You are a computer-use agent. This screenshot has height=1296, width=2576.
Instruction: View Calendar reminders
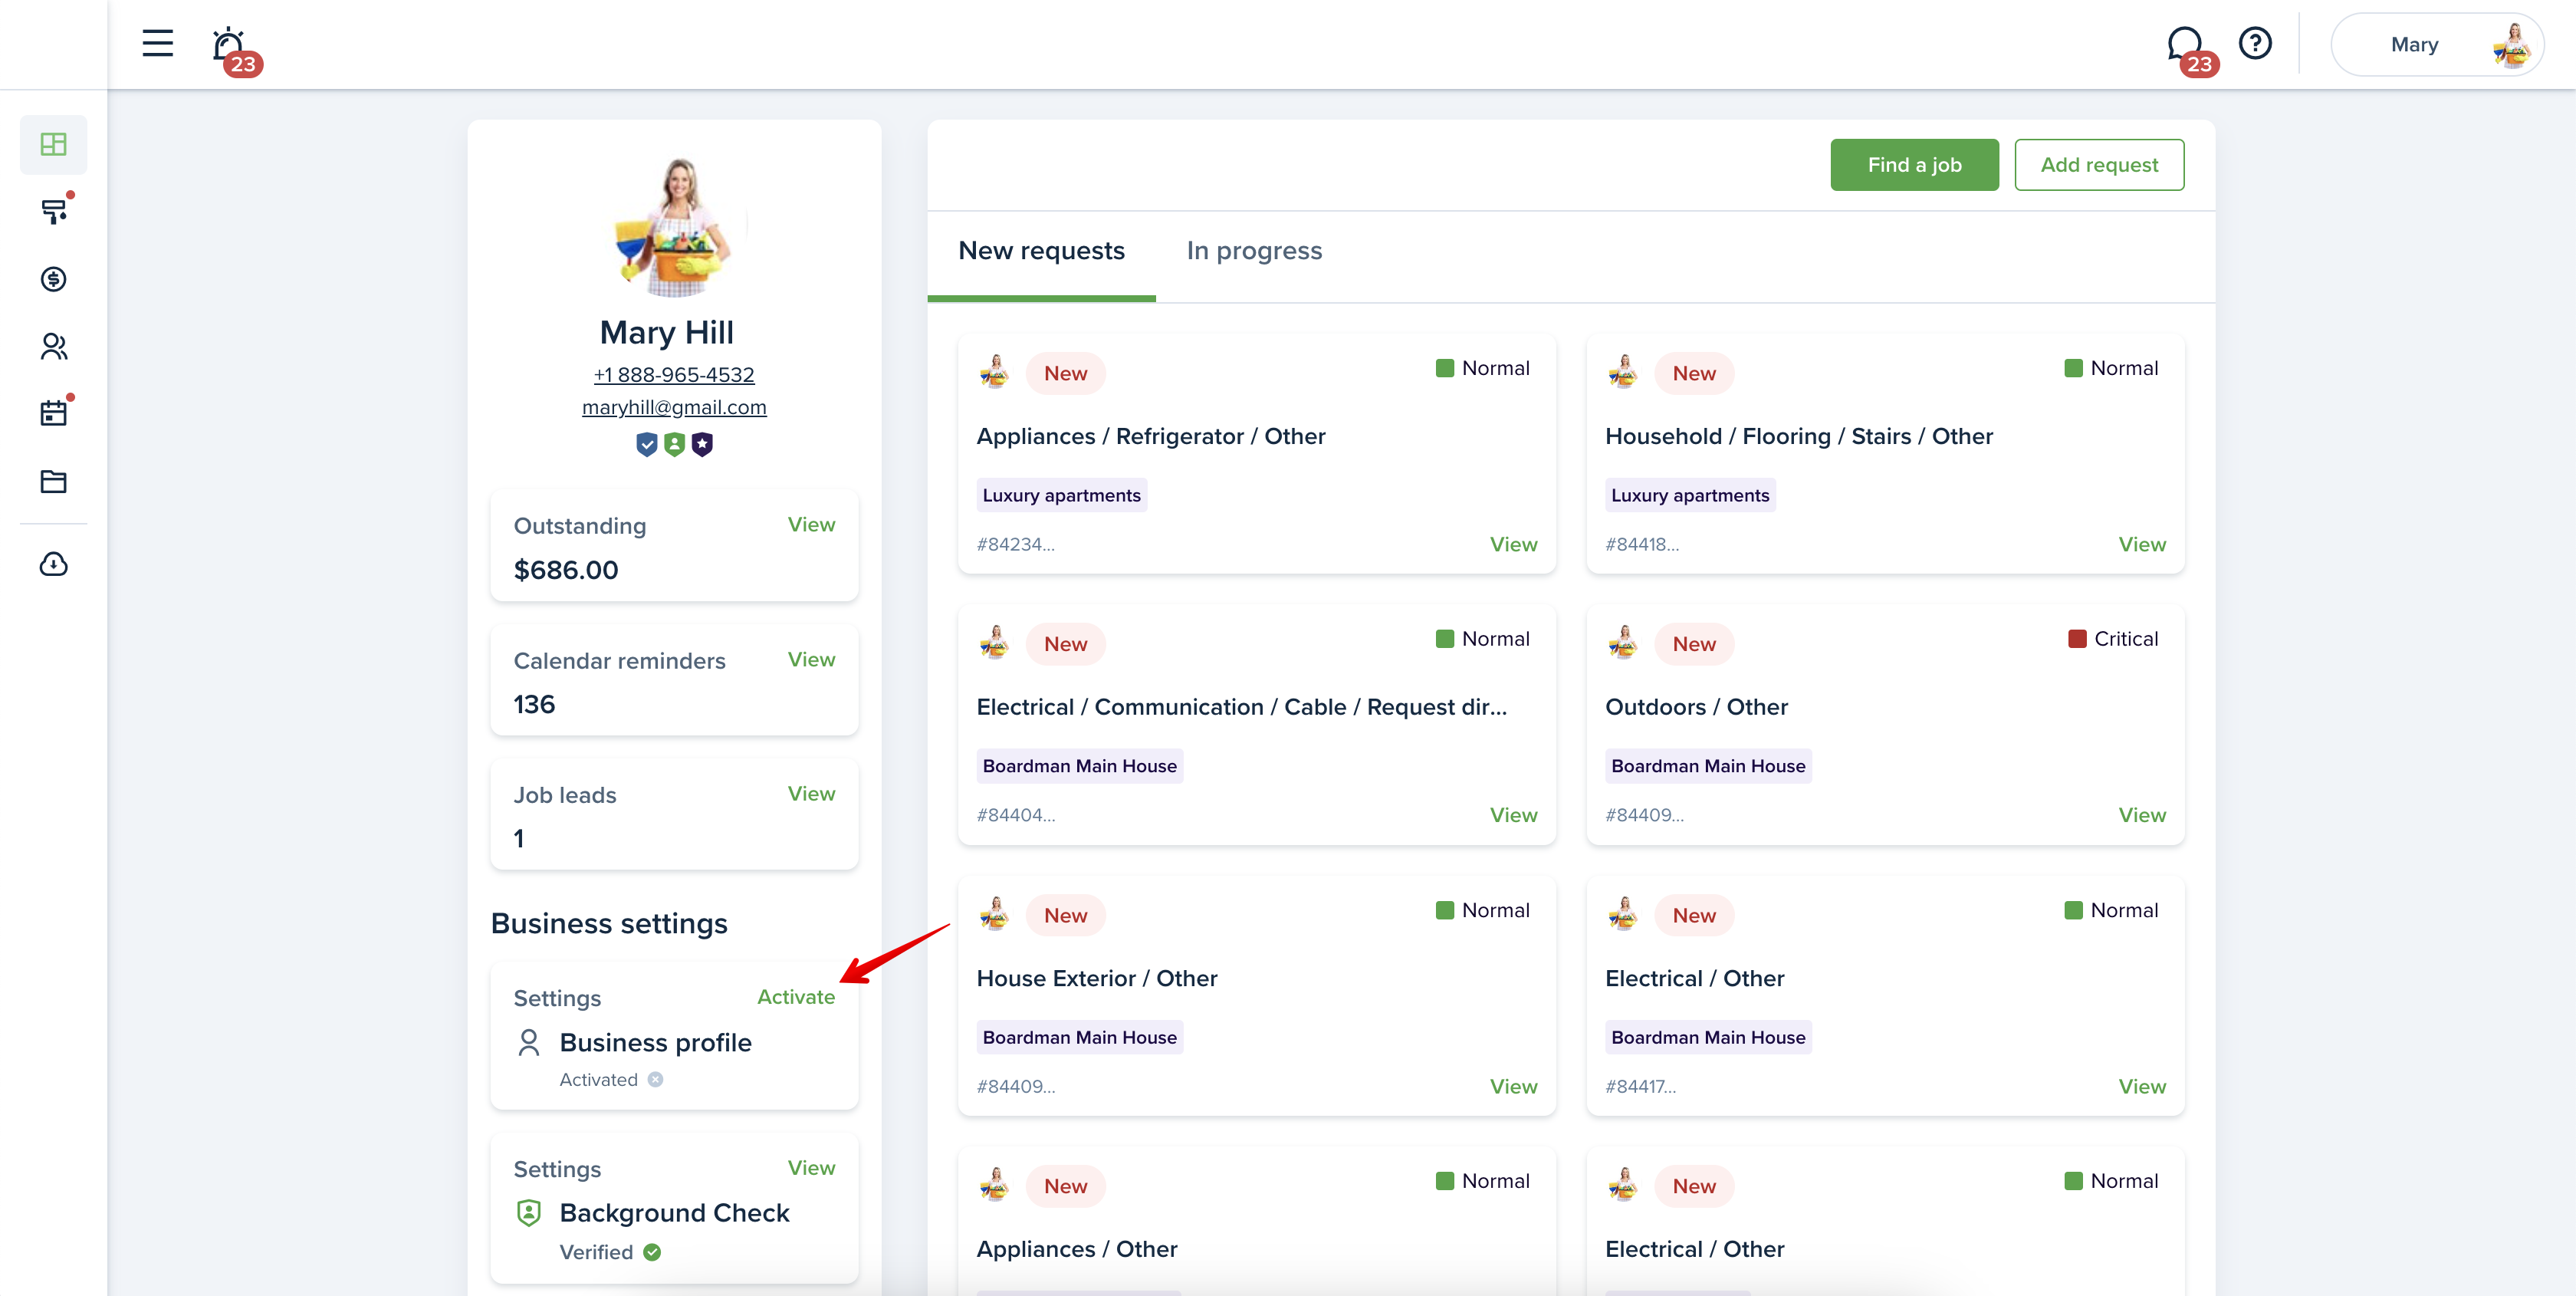(811, 660)
